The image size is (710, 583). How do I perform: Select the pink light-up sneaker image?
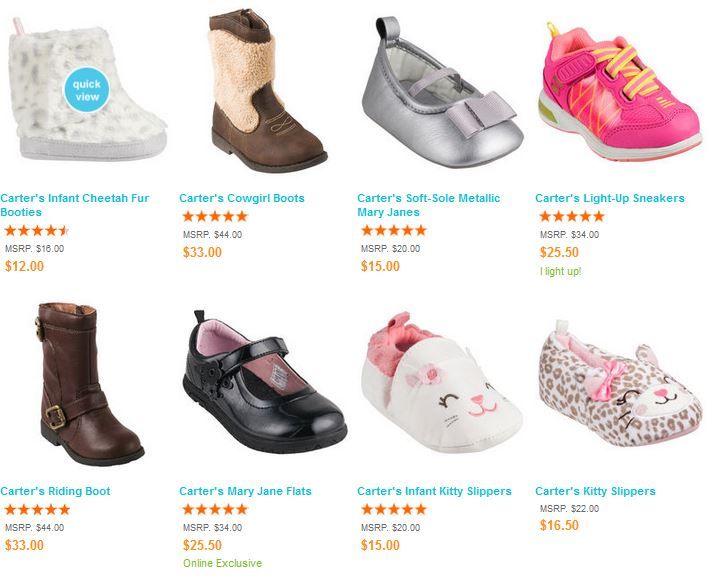coord(620,91)
